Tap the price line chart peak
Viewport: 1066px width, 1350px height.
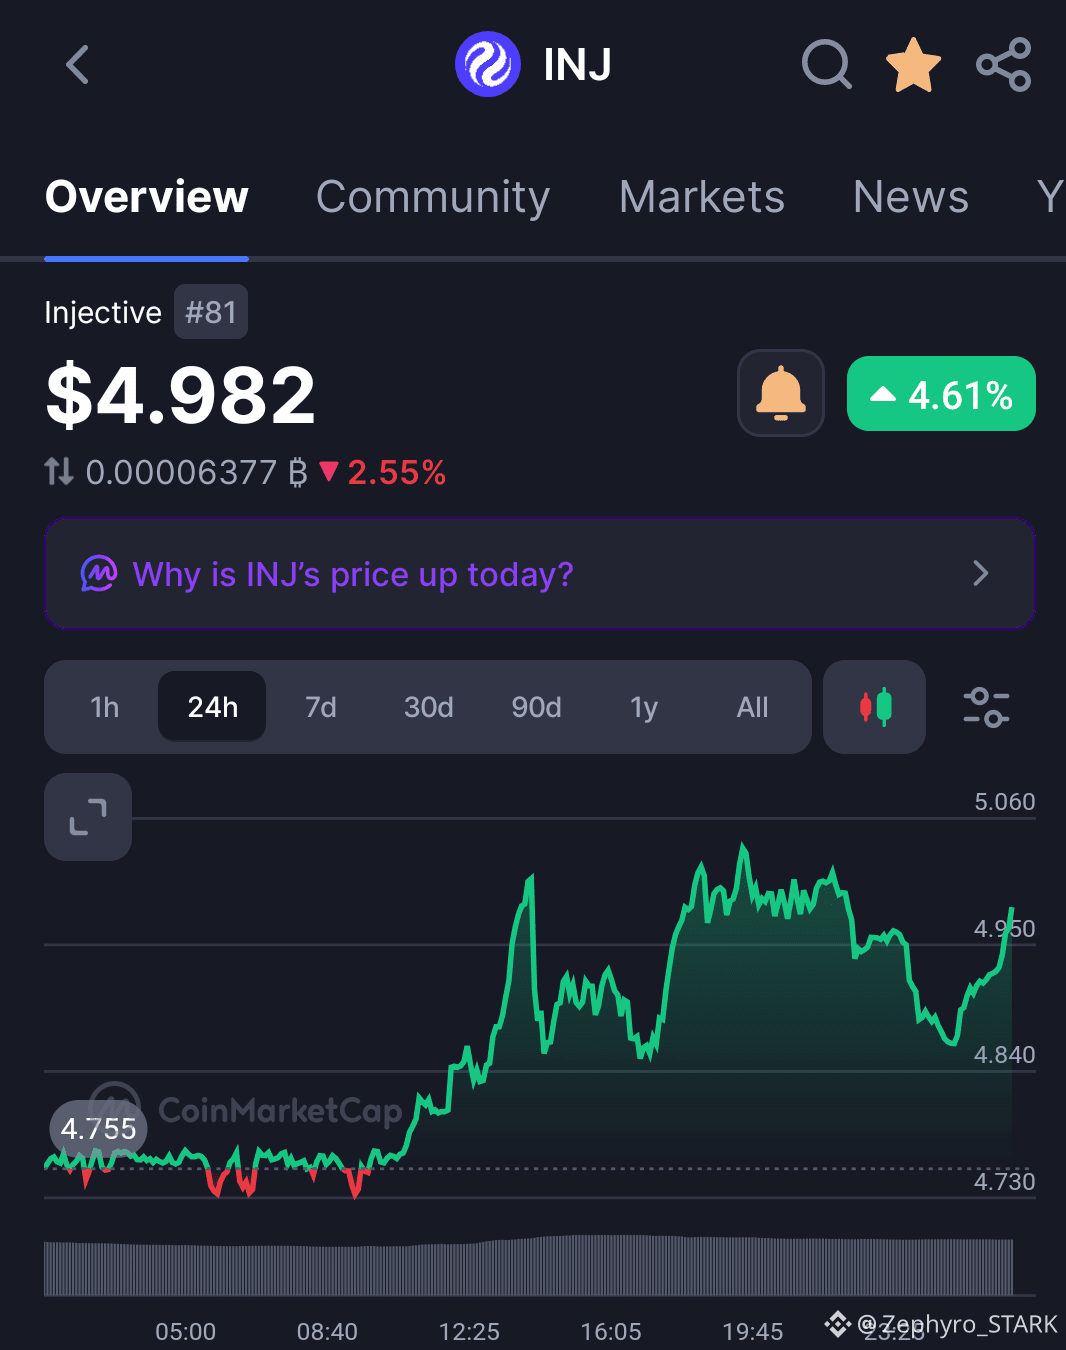(x=743, y=848)
